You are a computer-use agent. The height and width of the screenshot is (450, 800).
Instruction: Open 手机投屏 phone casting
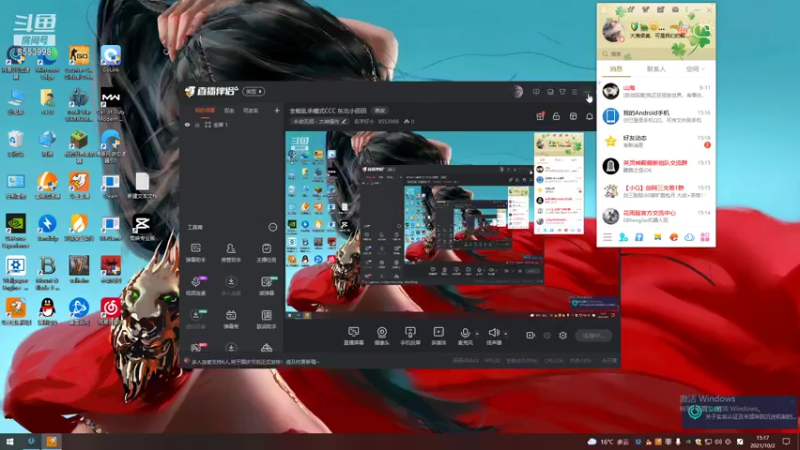410,336
